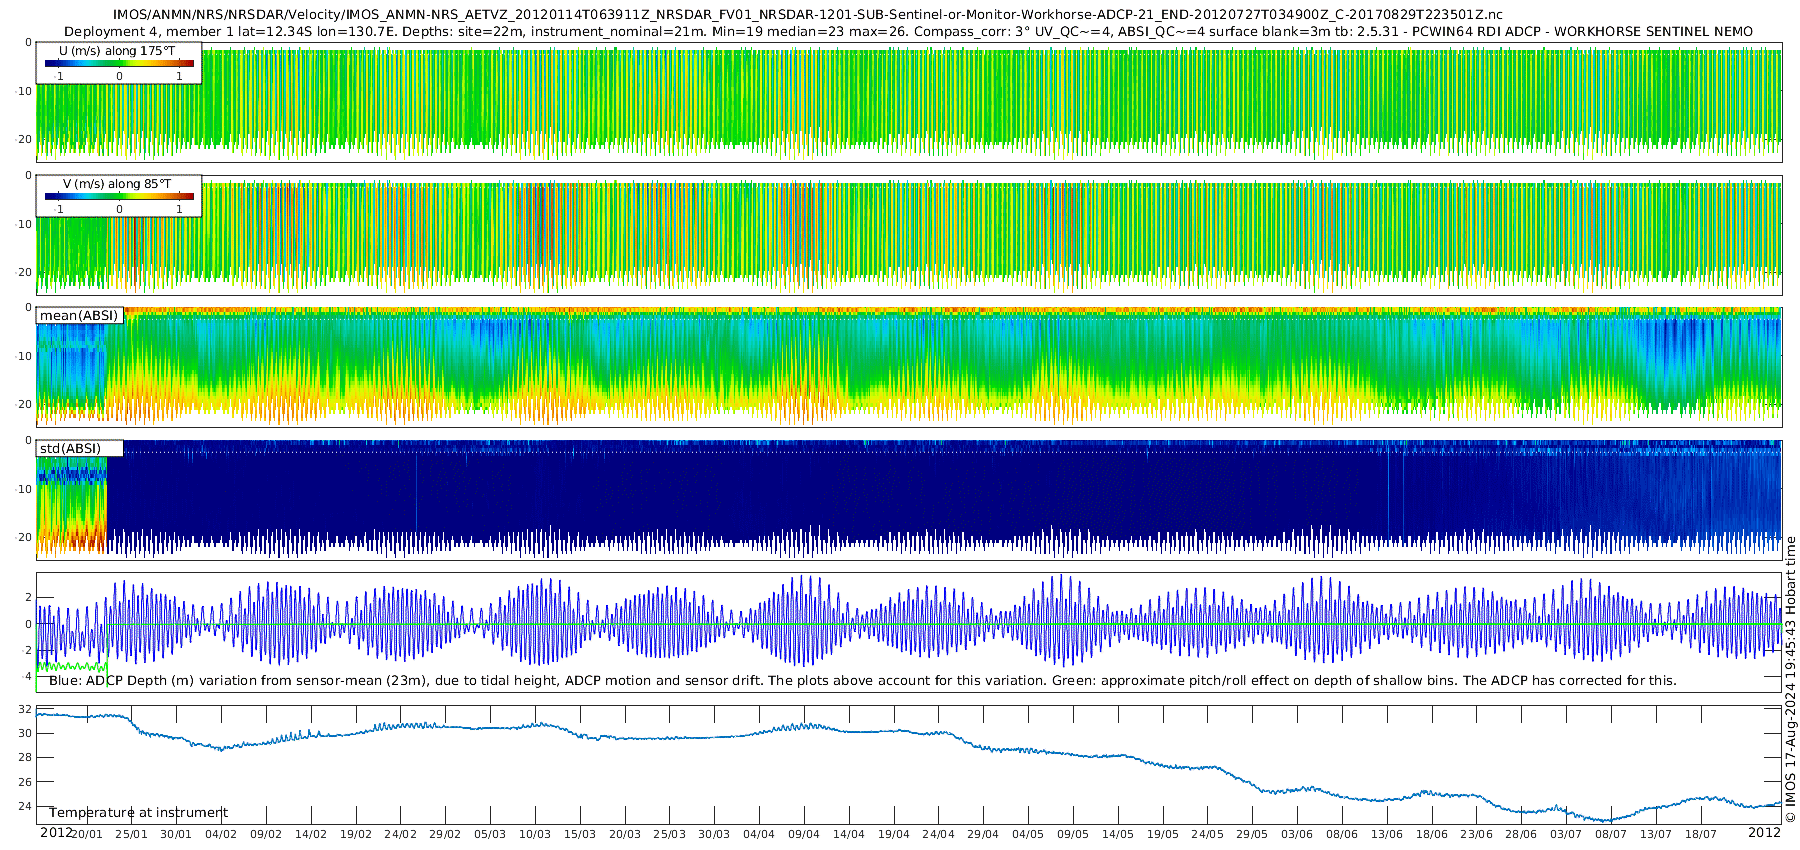Image resolution: width=1800 pixels, height=850 pixels.
Task: Click the 29/05 date tick label
Action: (x=1252, y=834)
